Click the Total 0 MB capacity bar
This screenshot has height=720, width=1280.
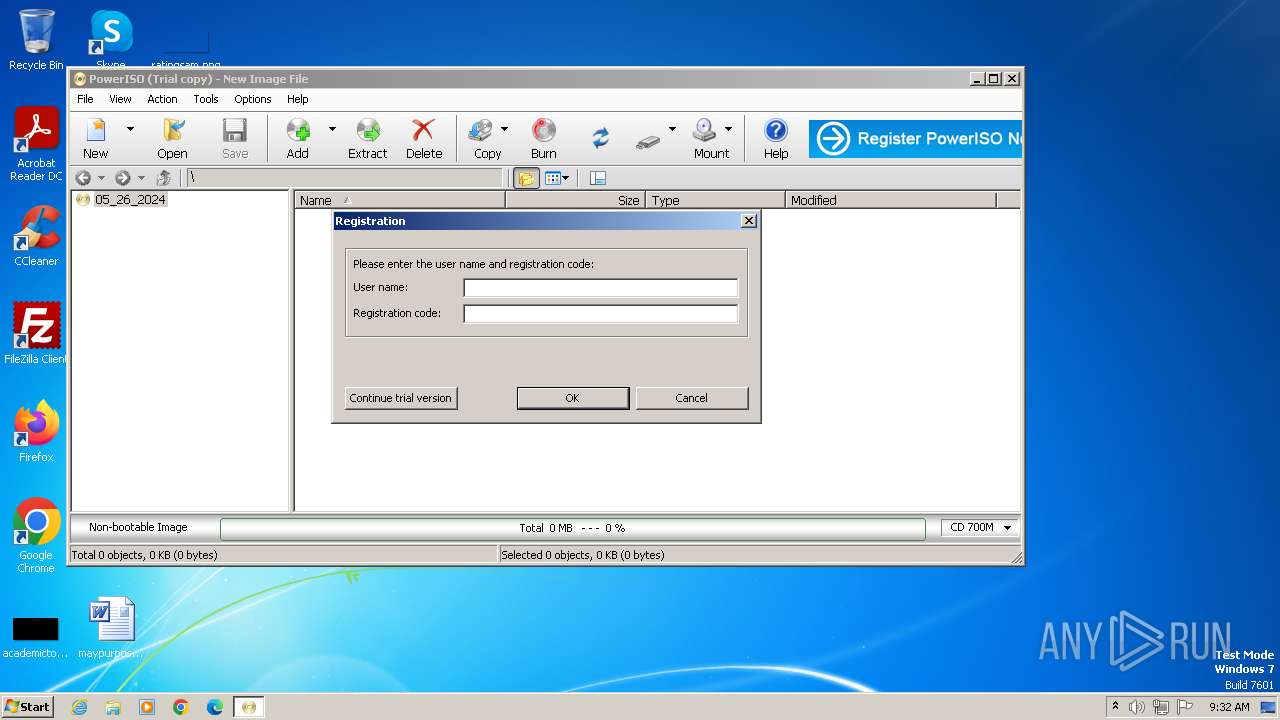[x=572, y=528]
